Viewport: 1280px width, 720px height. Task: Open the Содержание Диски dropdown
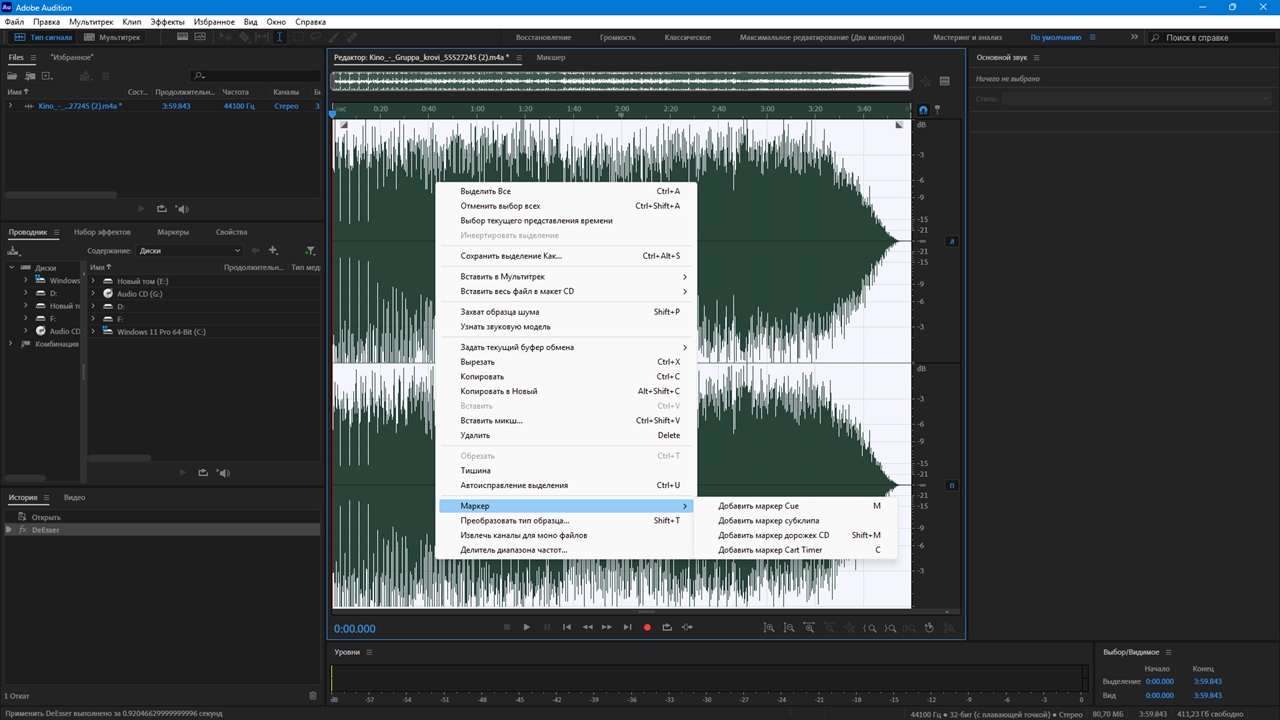190,250
